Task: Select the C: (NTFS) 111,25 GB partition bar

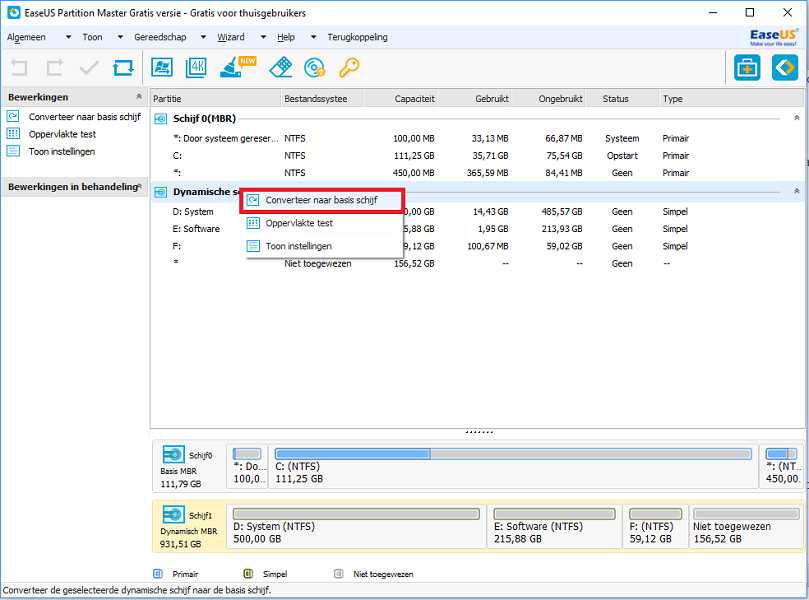Action: coord(513,466)
